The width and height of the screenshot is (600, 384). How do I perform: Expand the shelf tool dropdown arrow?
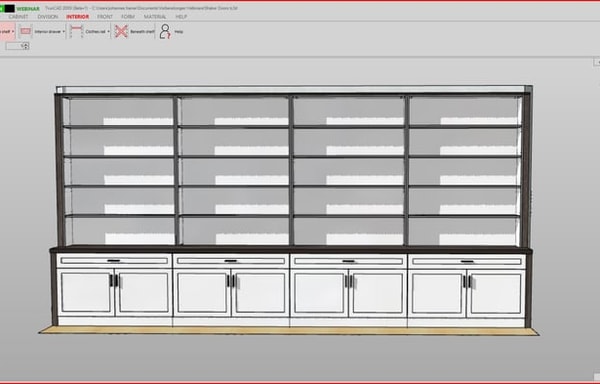(x=13, y=32)
